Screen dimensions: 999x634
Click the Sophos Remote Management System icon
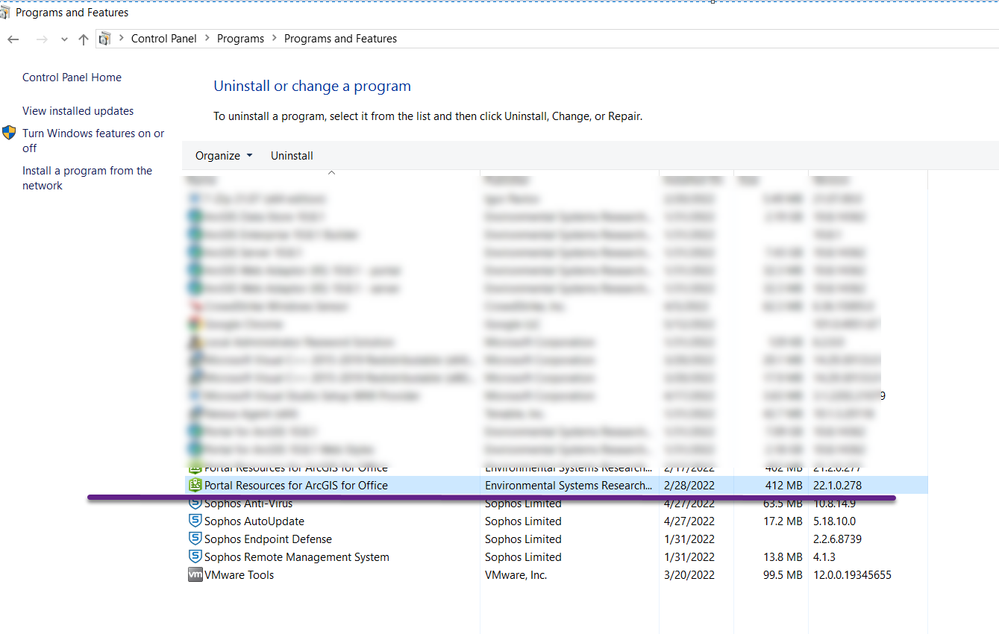(195, 556)
